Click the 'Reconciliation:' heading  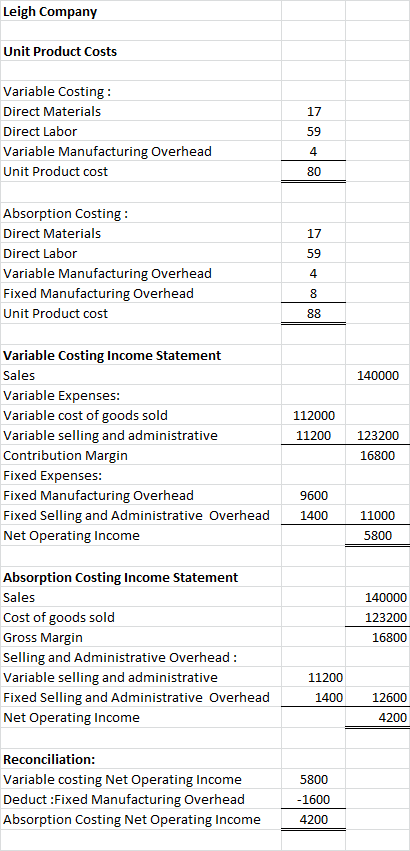[49, 759]
